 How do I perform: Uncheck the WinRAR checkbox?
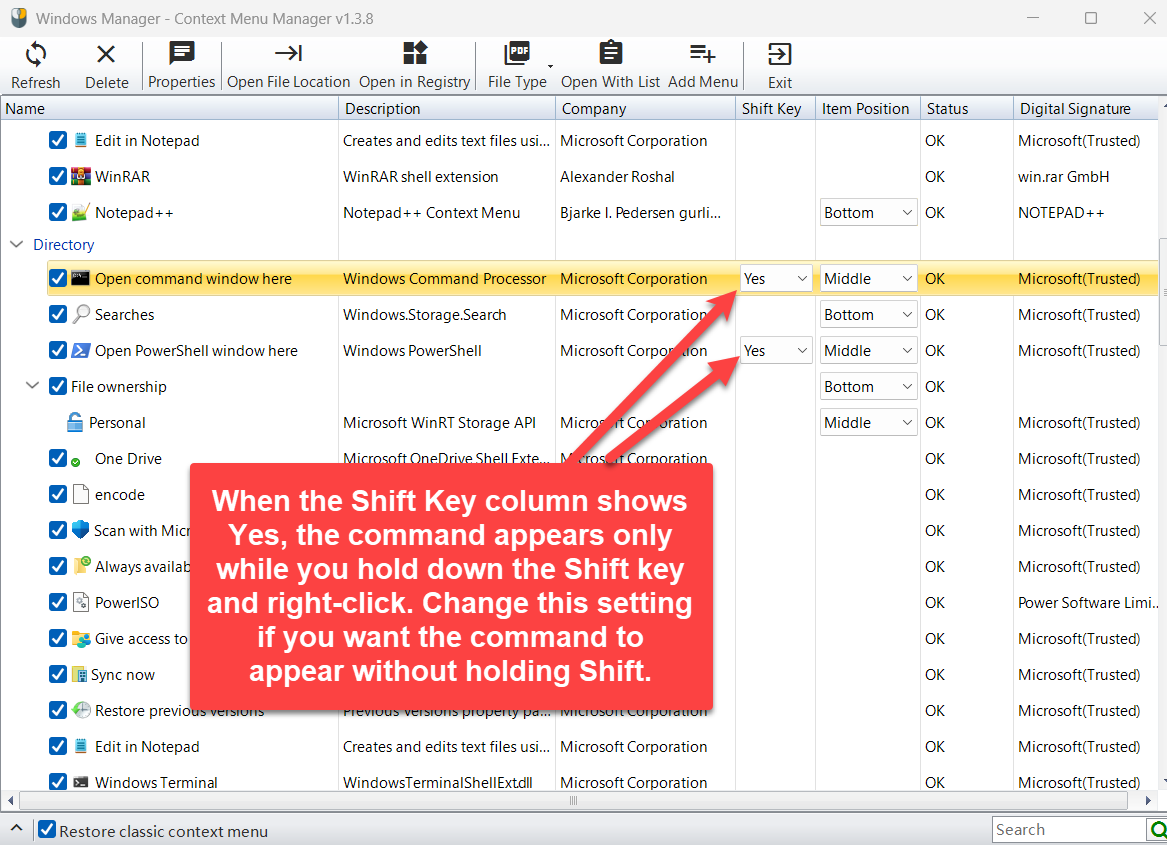click(57, 176)
